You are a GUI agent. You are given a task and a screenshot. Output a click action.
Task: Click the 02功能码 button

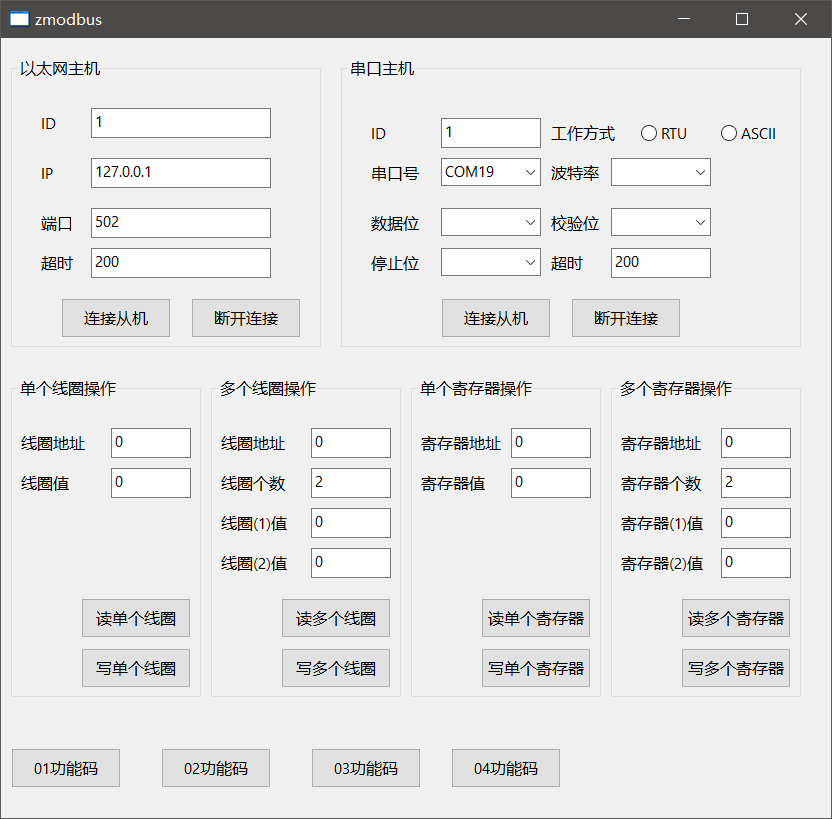coord(216,768)
